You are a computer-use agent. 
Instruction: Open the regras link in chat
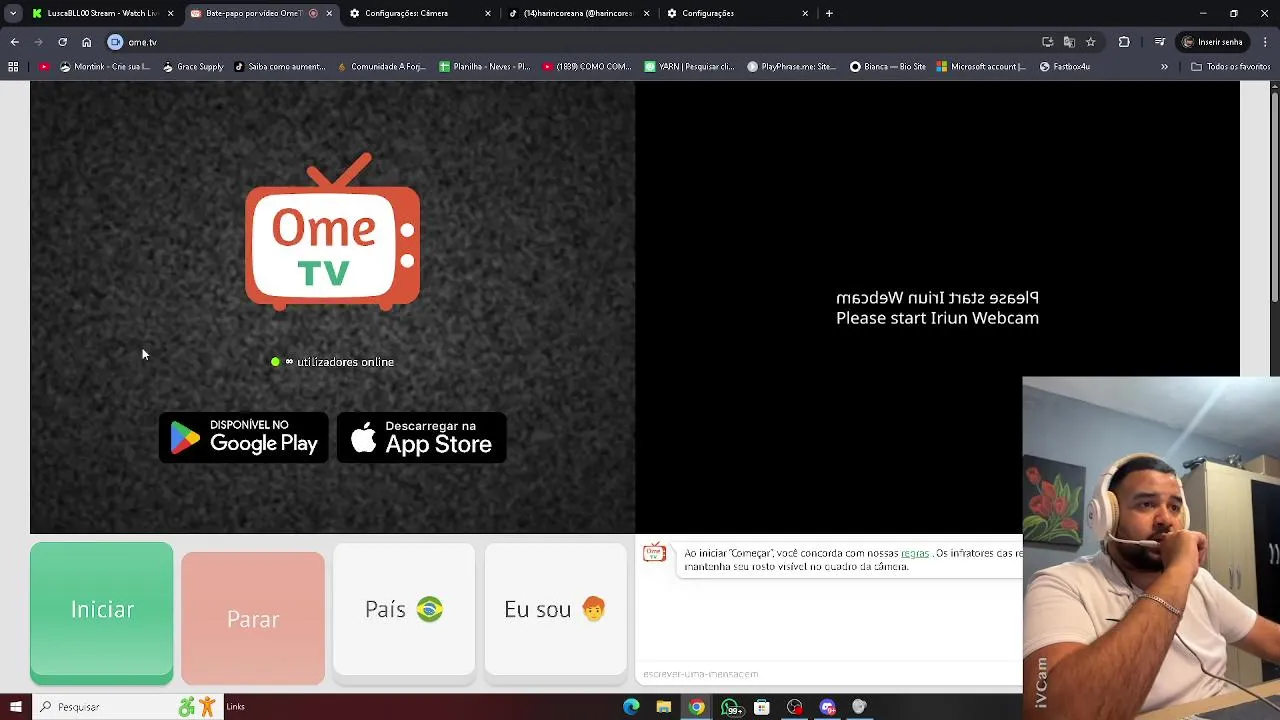914,553
